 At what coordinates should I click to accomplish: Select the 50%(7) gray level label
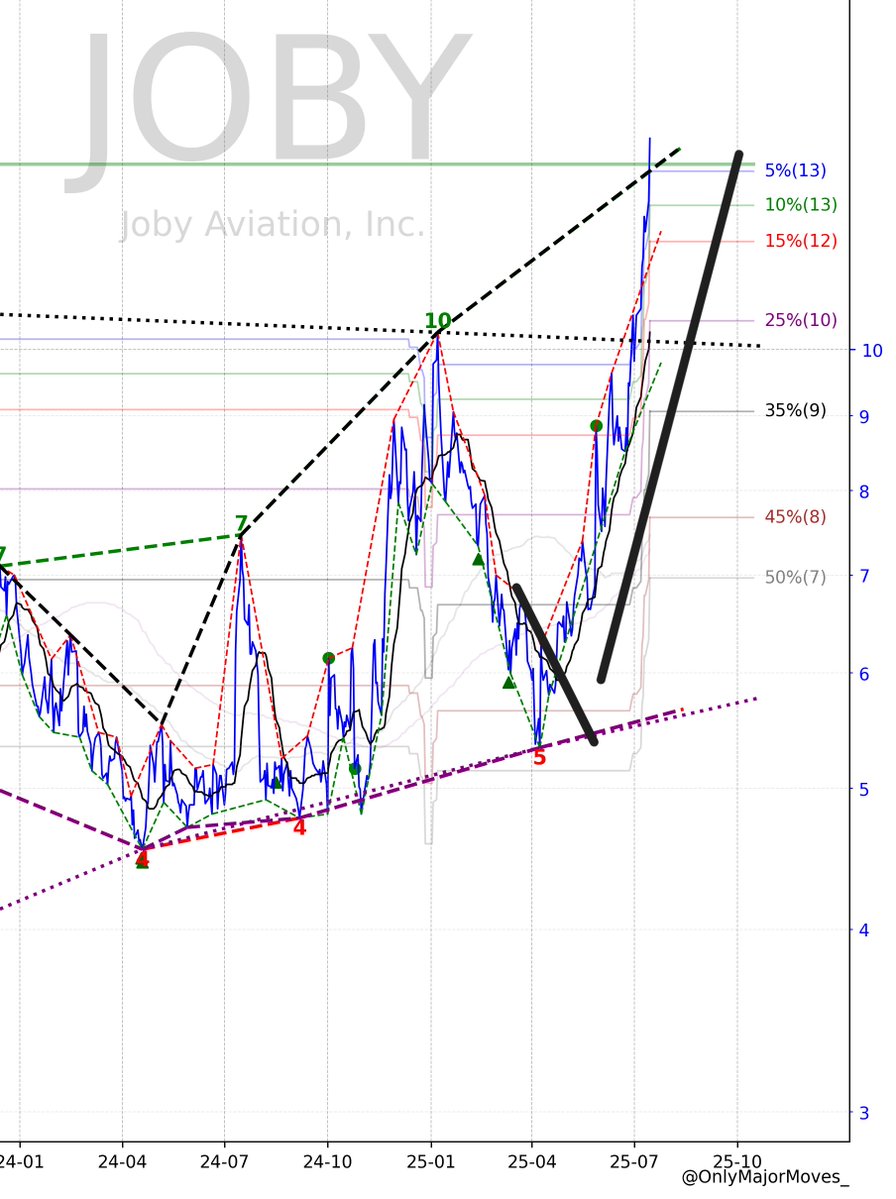(x=795, y=577)
